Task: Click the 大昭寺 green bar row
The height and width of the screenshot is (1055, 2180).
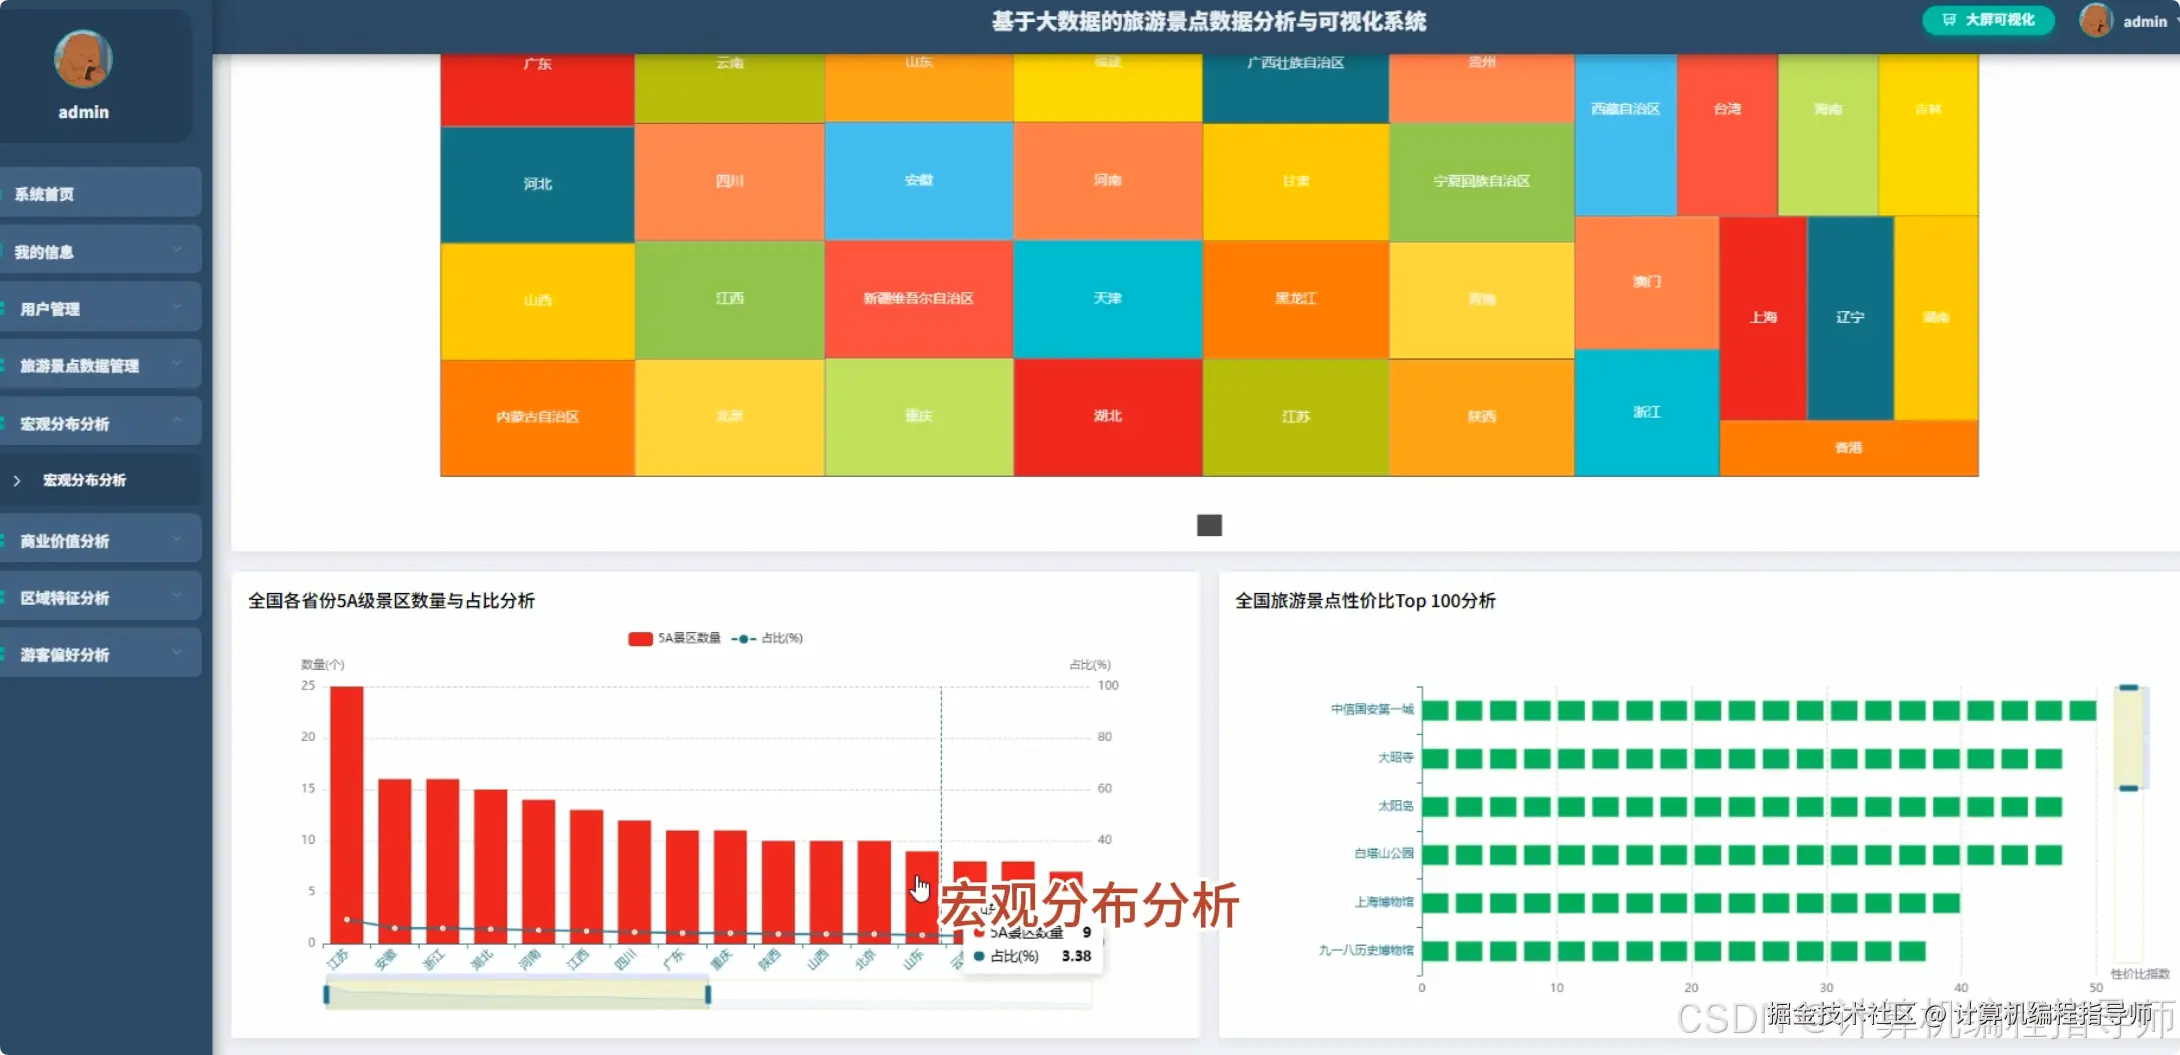Action: pos(1741,758)
